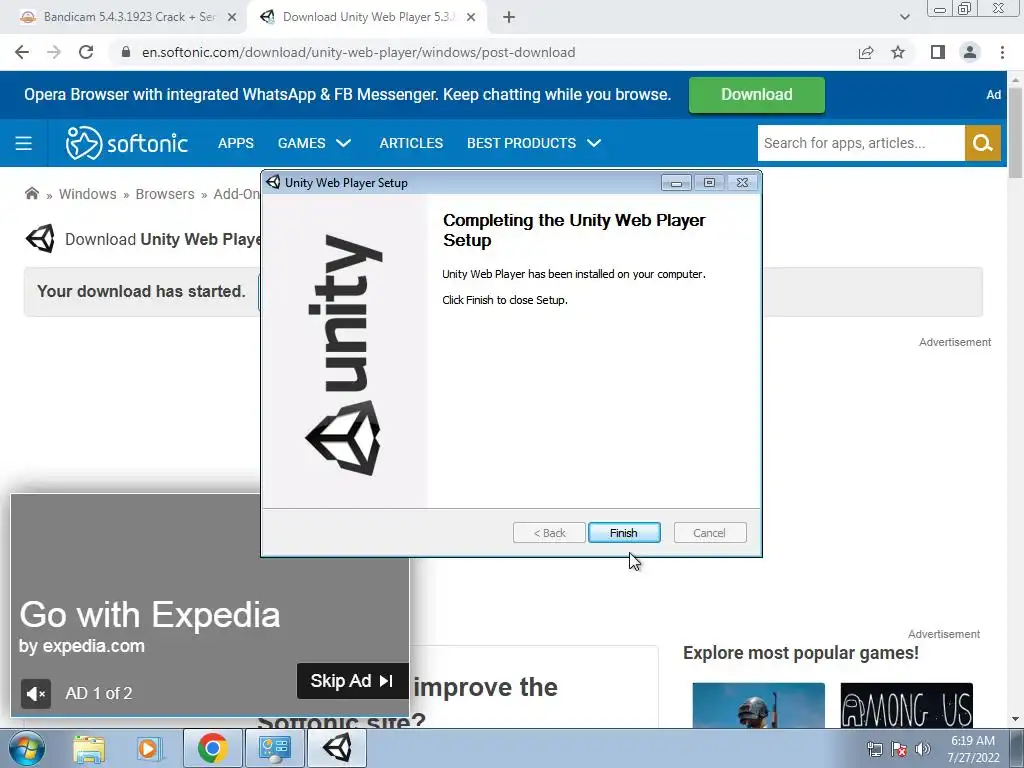Screen dimensions: 1024x768
Task: Open the ARTICLES menu item
Action: 411,143
